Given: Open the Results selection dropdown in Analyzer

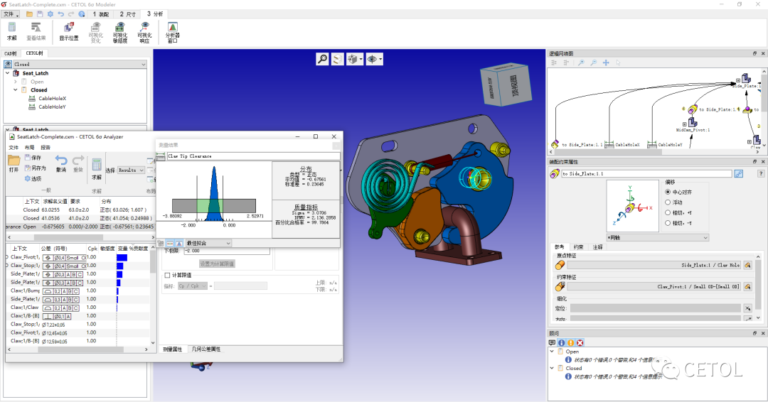Looking at the screenshot, I should [x=131, y=170].
